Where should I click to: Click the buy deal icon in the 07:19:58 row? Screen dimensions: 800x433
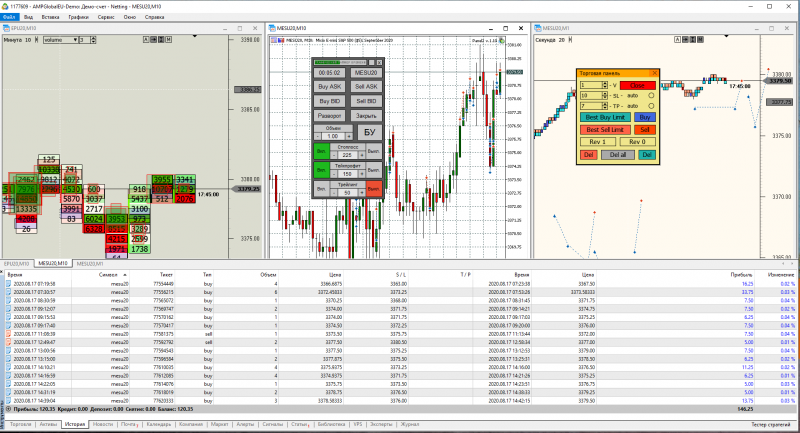tap(8, 284)
